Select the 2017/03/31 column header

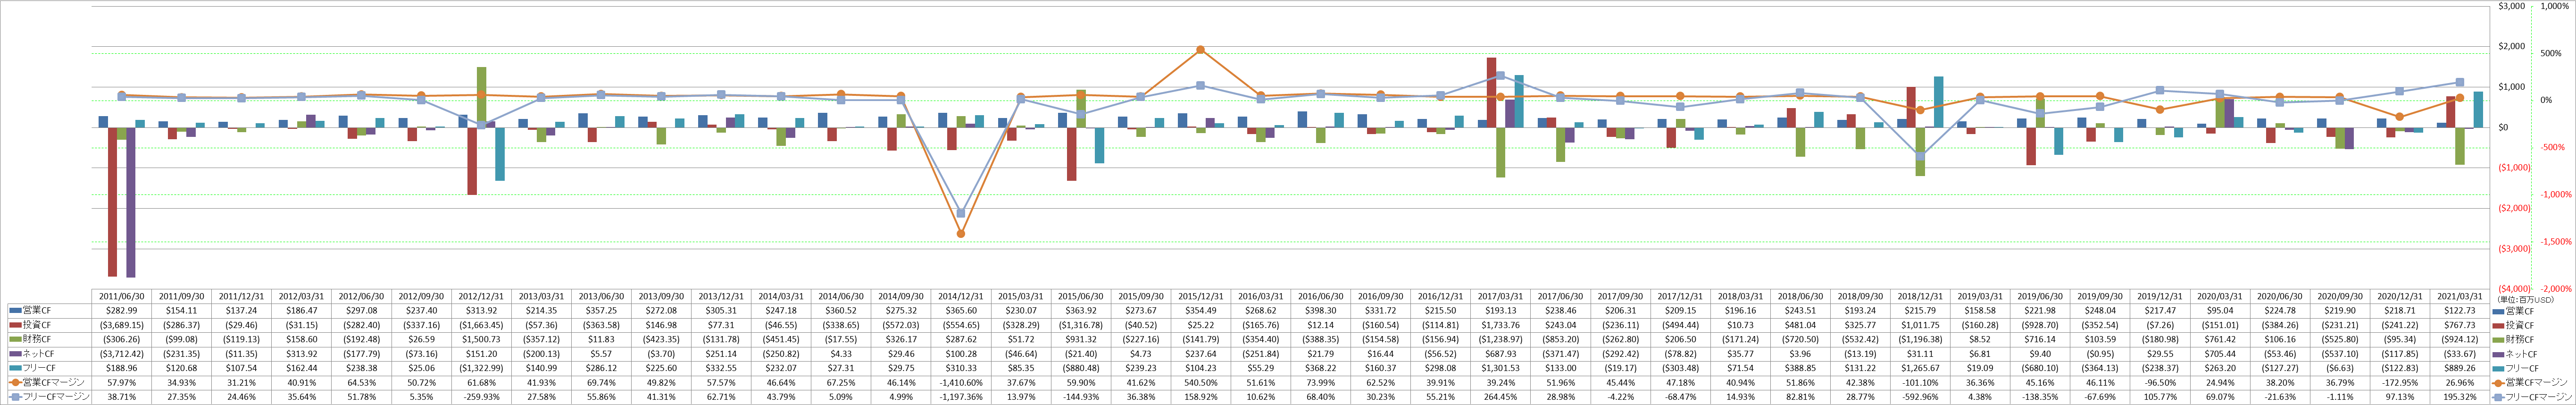pyautogui.click(x=1501, y=297)
